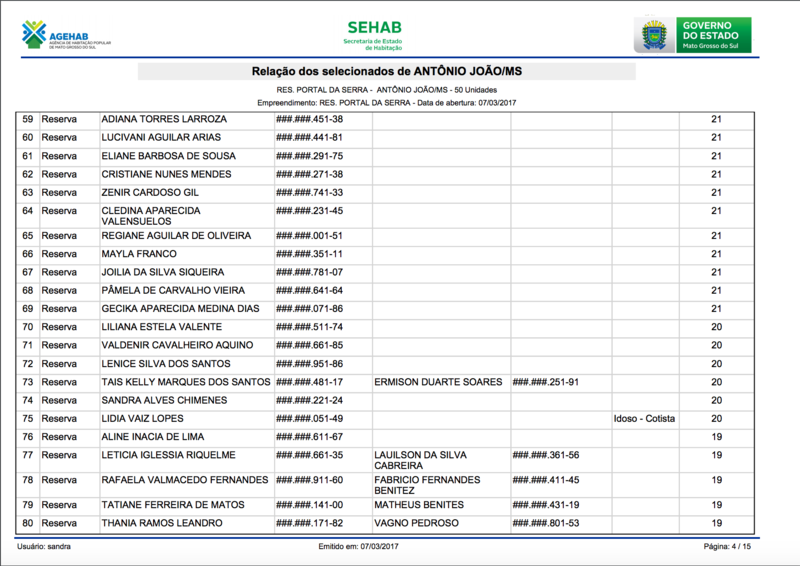Click the Mato Grosso do Sul coat of arms
Viewport: 800px width, 566px height.
point(654,35)
